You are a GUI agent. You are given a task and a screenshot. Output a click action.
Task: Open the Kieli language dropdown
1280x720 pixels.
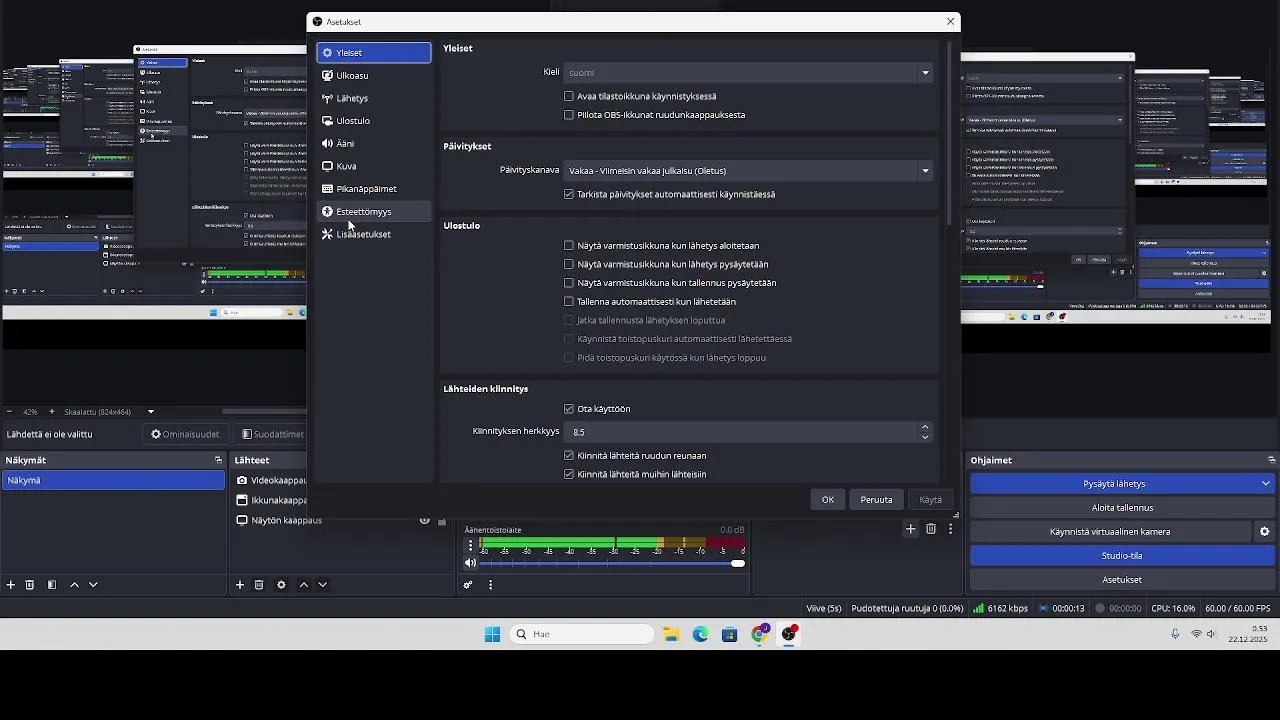[748, 72]
